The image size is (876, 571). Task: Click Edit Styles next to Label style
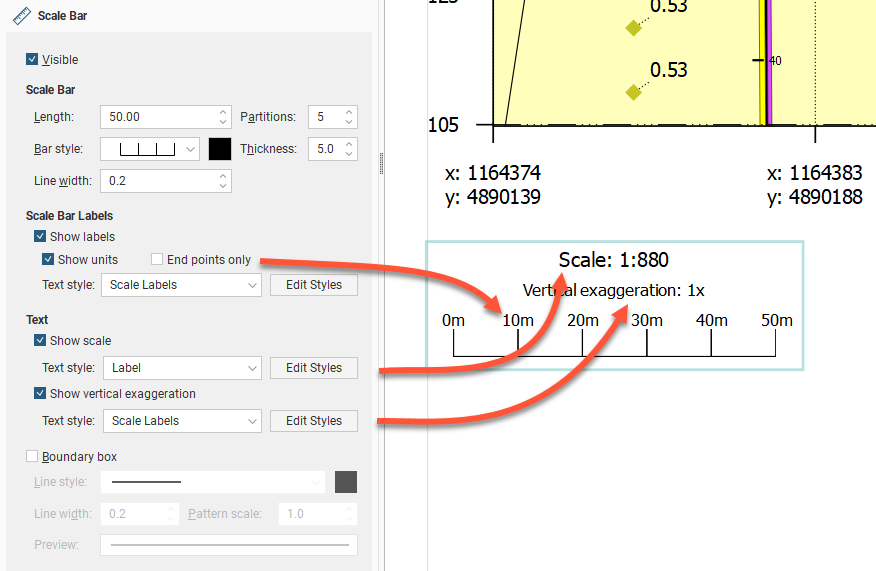coord(313,368)
